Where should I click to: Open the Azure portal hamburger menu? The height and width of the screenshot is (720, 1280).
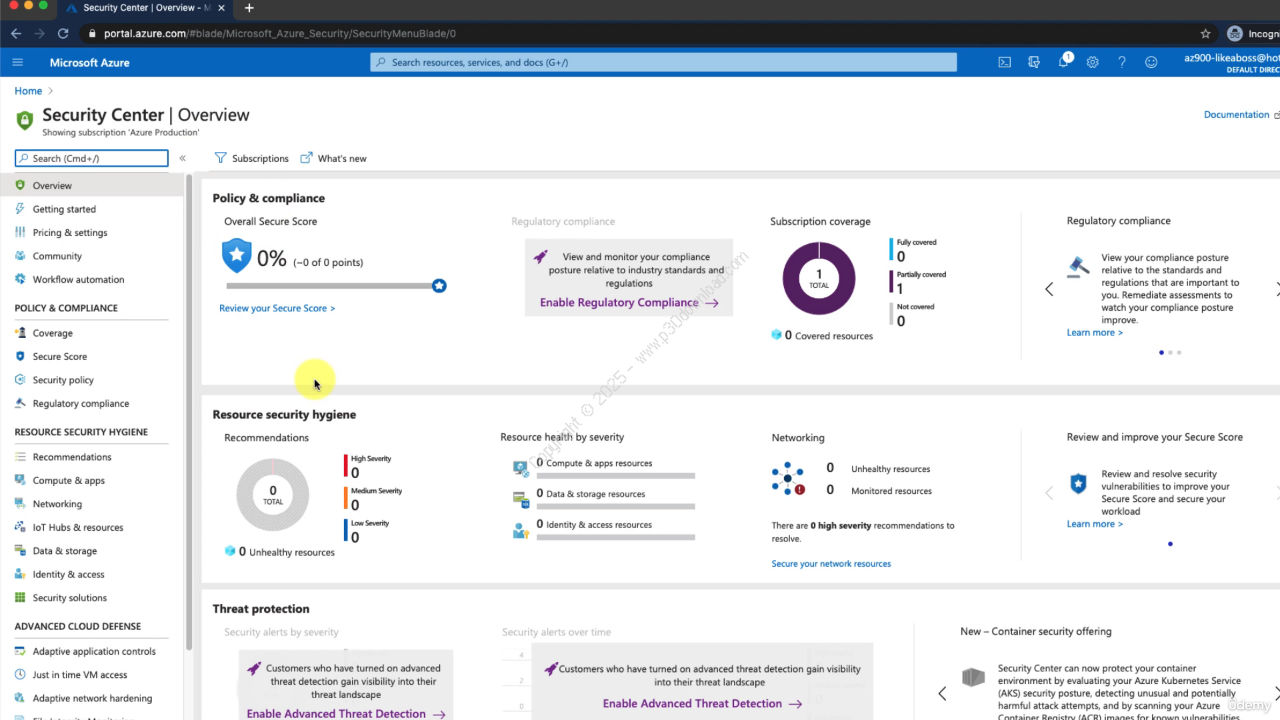tap(17, 62)
